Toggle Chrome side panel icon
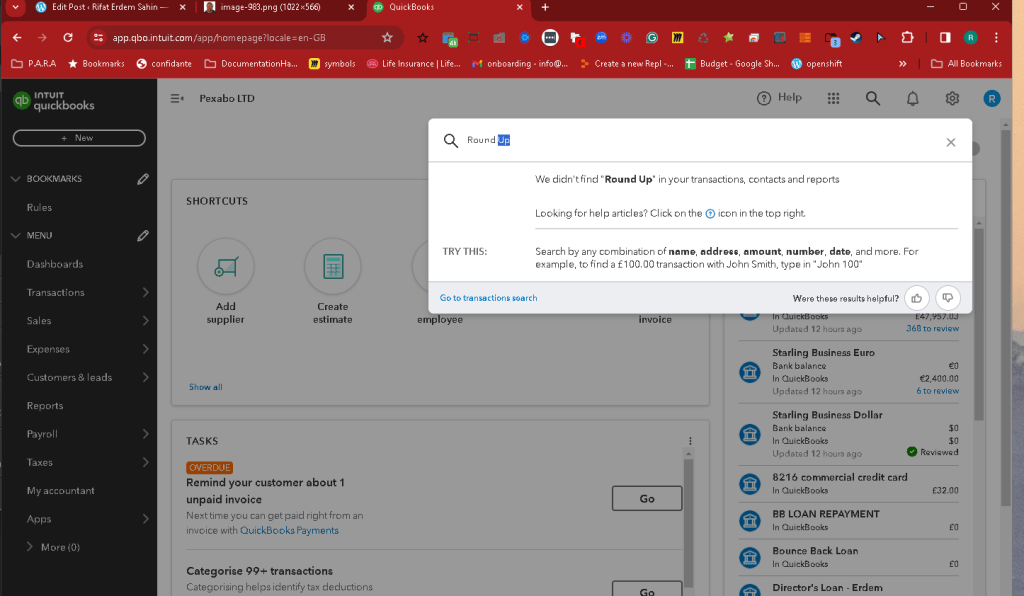 (945, 38)
